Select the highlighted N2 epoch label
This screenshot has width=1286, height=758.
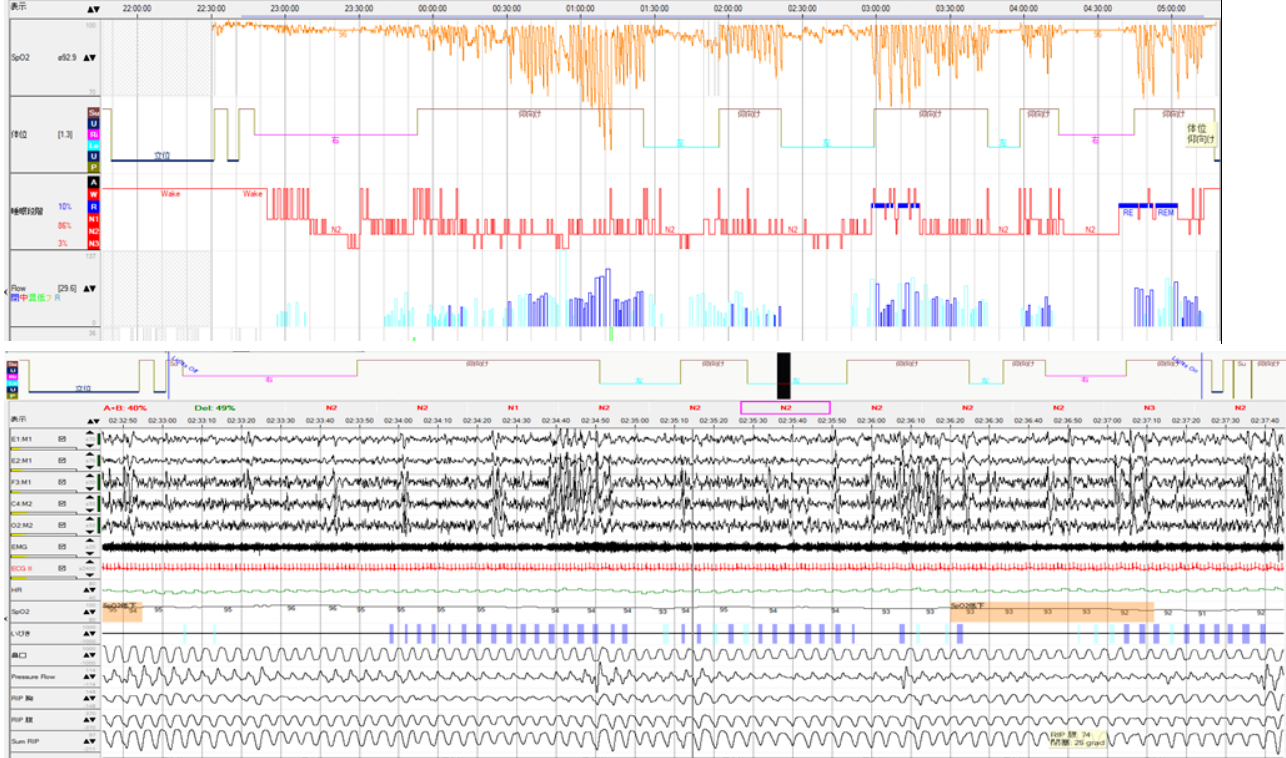(785, 407)
